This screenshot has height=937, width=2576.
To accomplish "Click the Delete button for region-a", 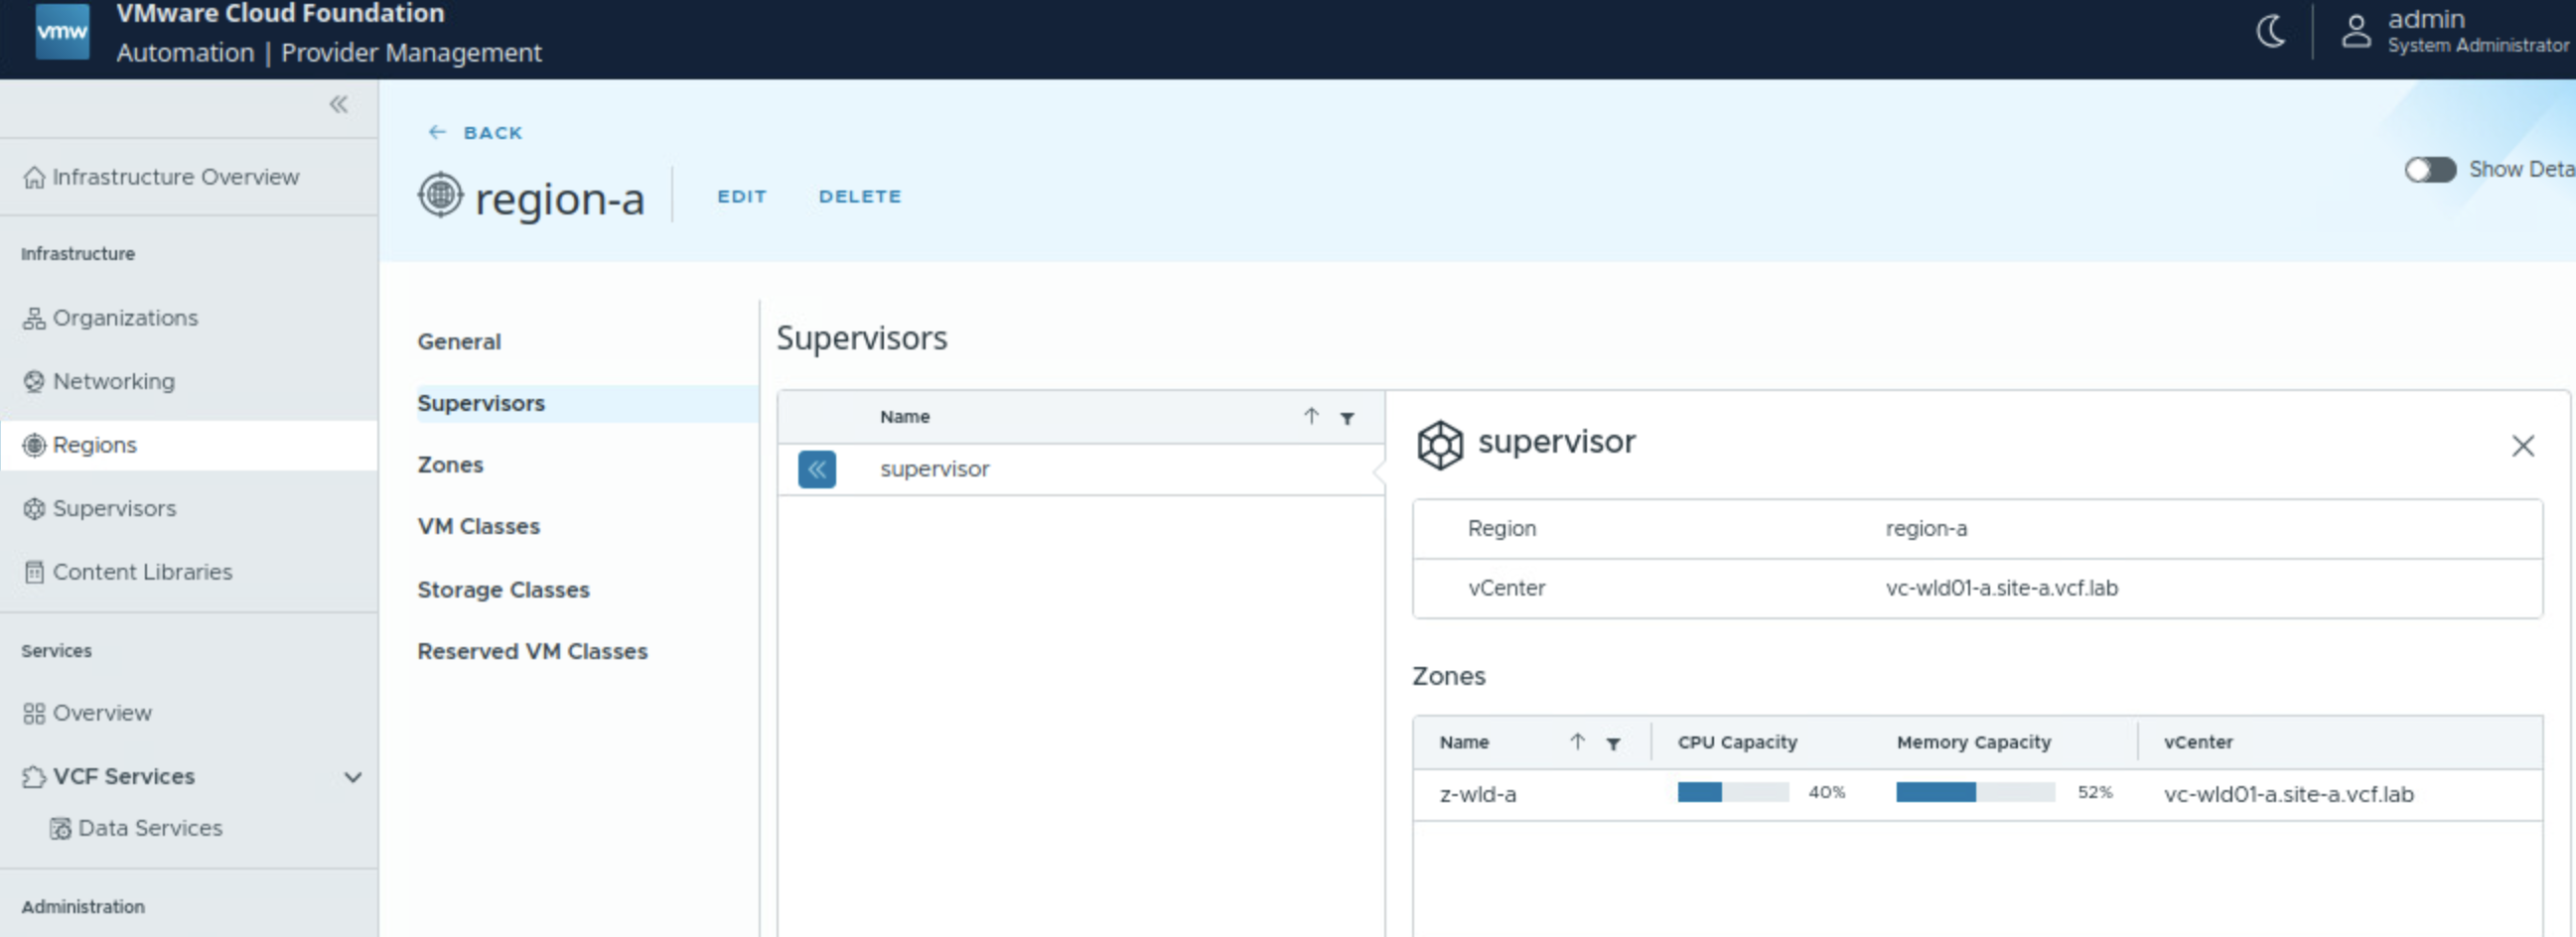I will (859, 197).
